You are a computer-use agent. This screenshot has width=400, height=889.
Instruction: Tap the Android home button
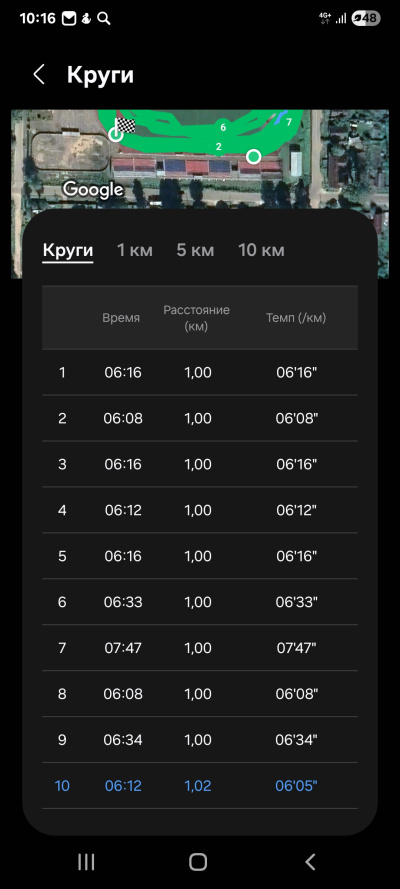[198, 862]
